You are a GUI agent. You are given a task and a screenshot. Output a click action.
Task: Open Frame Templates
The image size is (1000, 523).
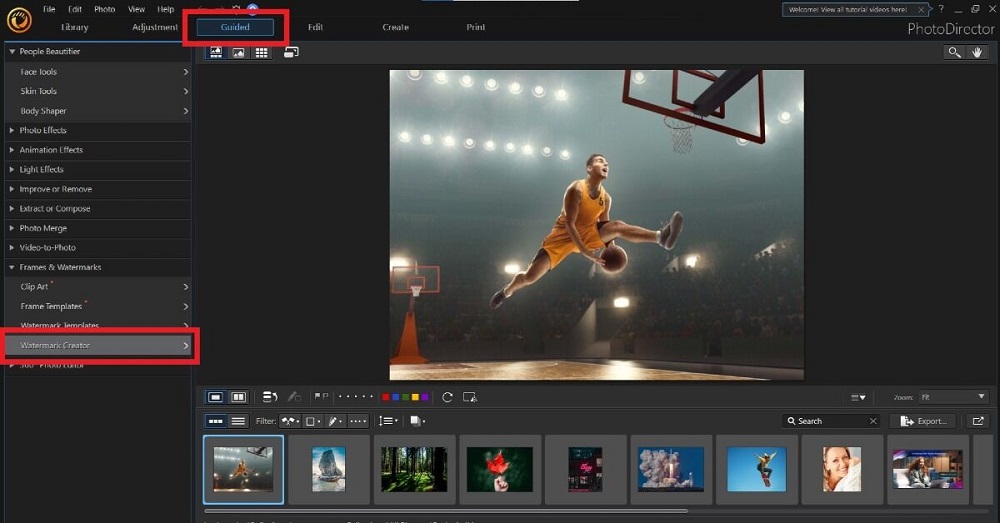[x=98, y=306]
